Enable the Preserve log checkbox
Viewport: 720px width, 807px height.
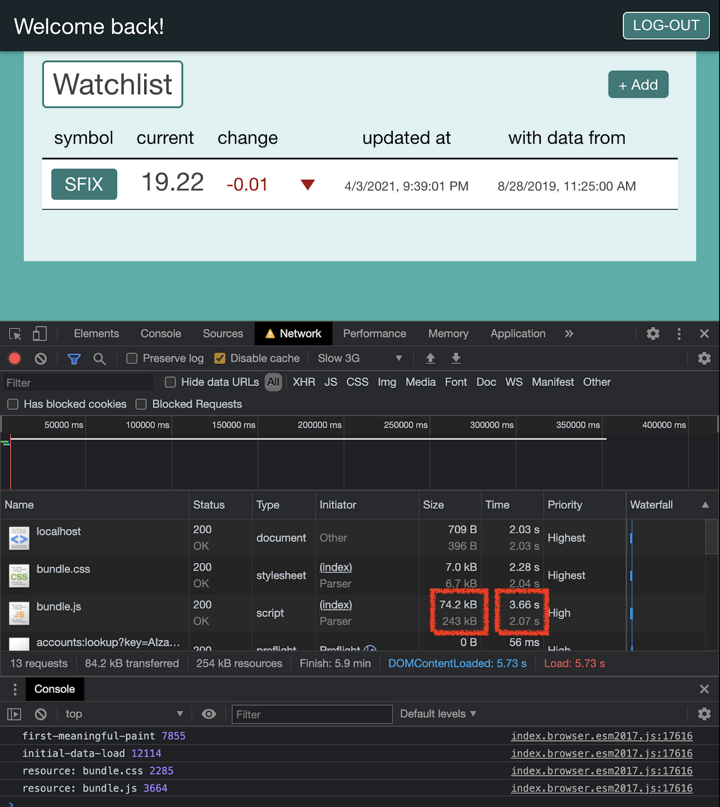click(x=132, y=359)
